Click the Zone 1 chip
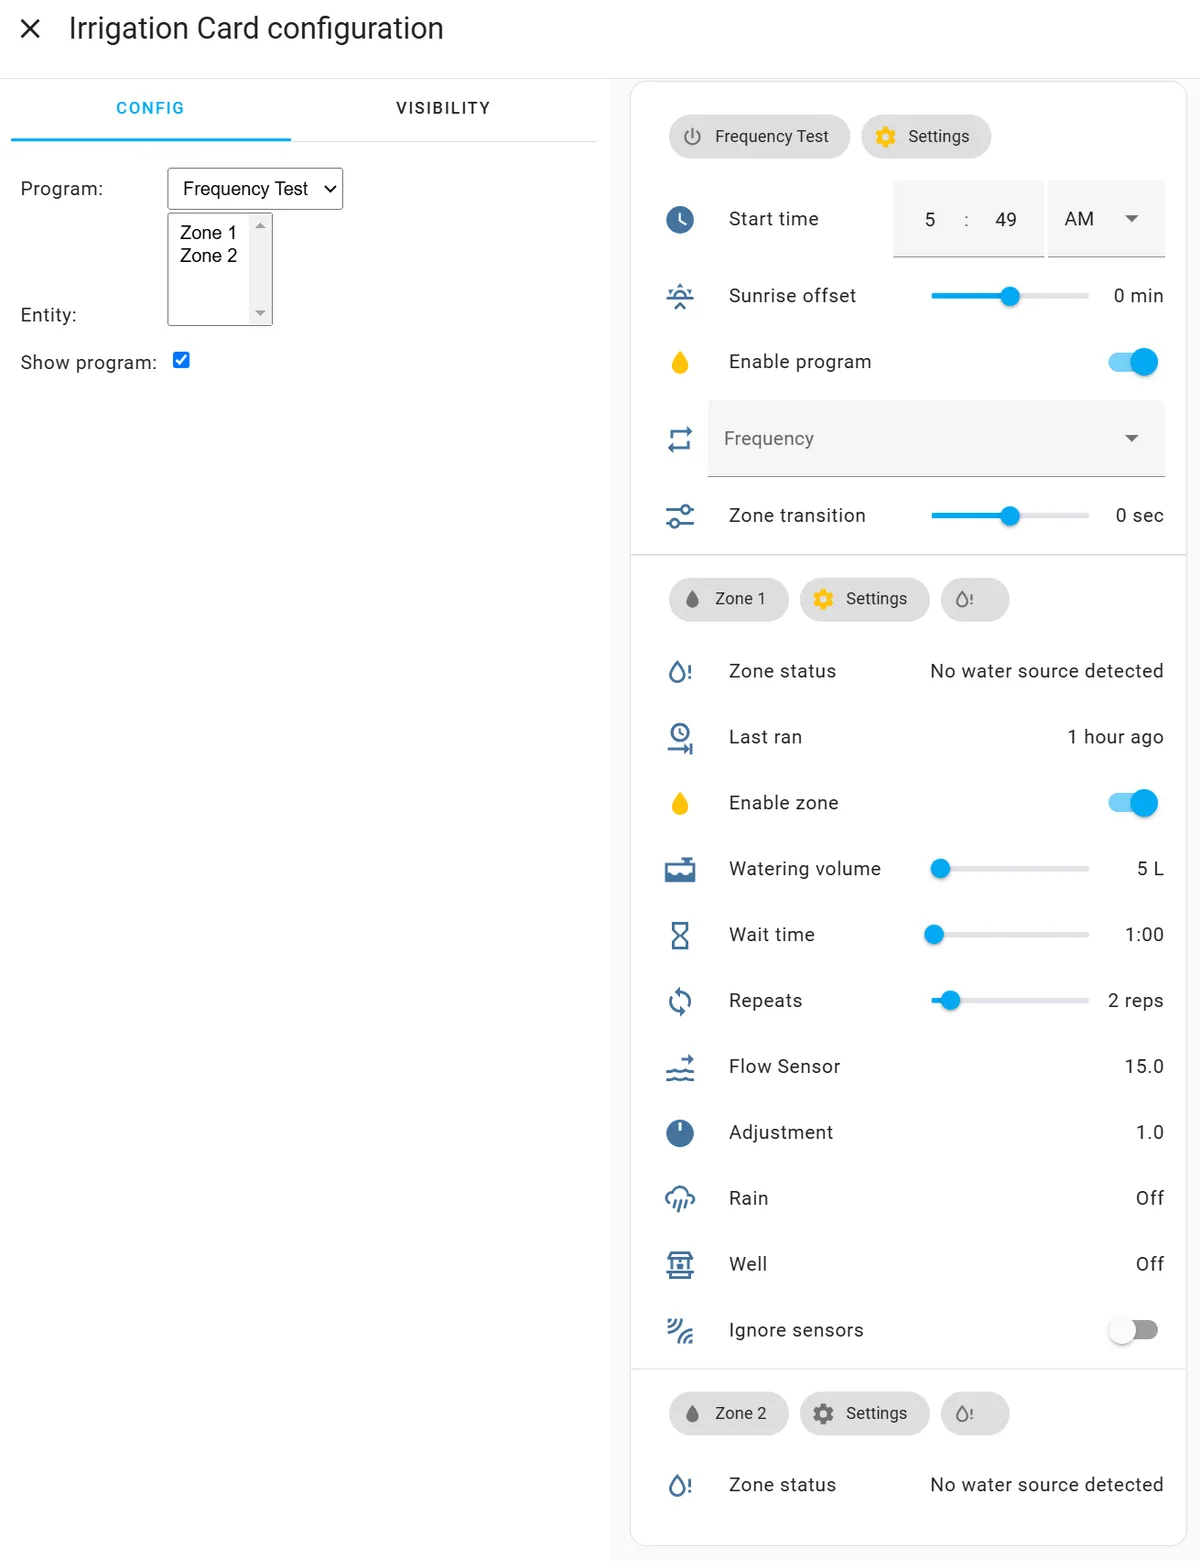Image resolution: width=1200 pixels, height=1561 pixels. [x=729, y=600]
